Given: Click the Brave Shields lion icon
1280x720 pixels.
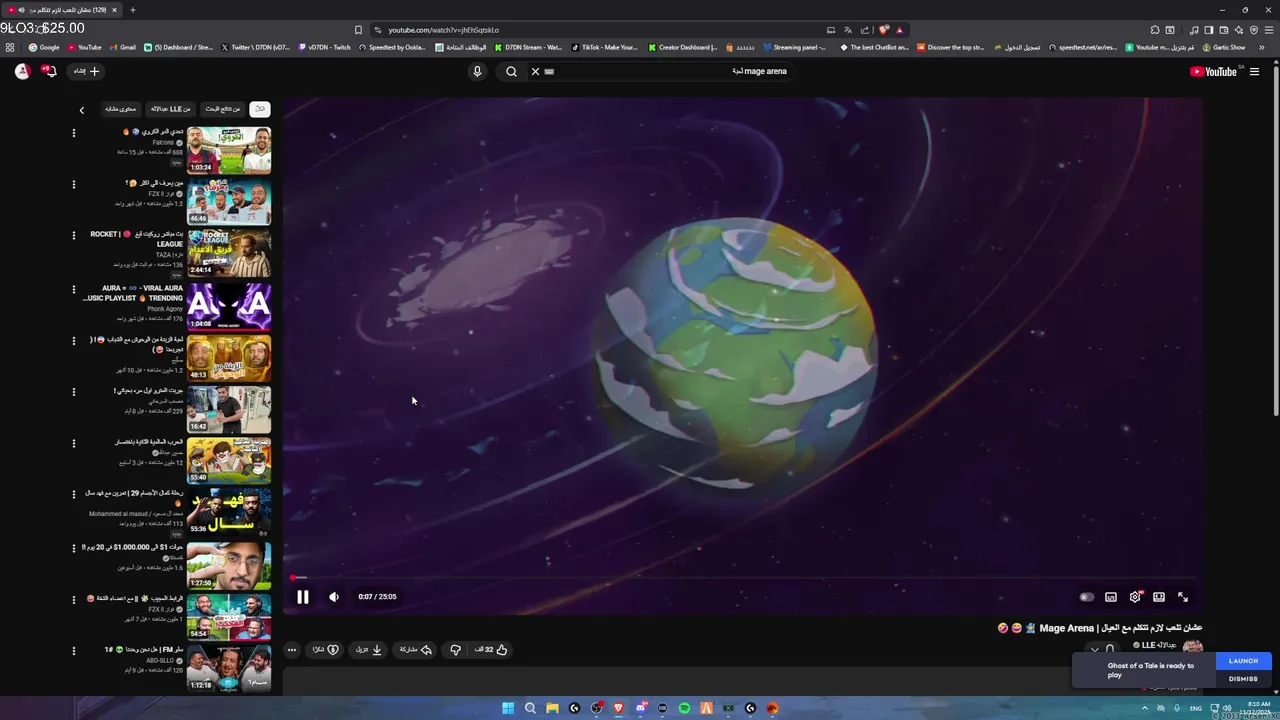Looking at the screenshot, I should point(883,30).
